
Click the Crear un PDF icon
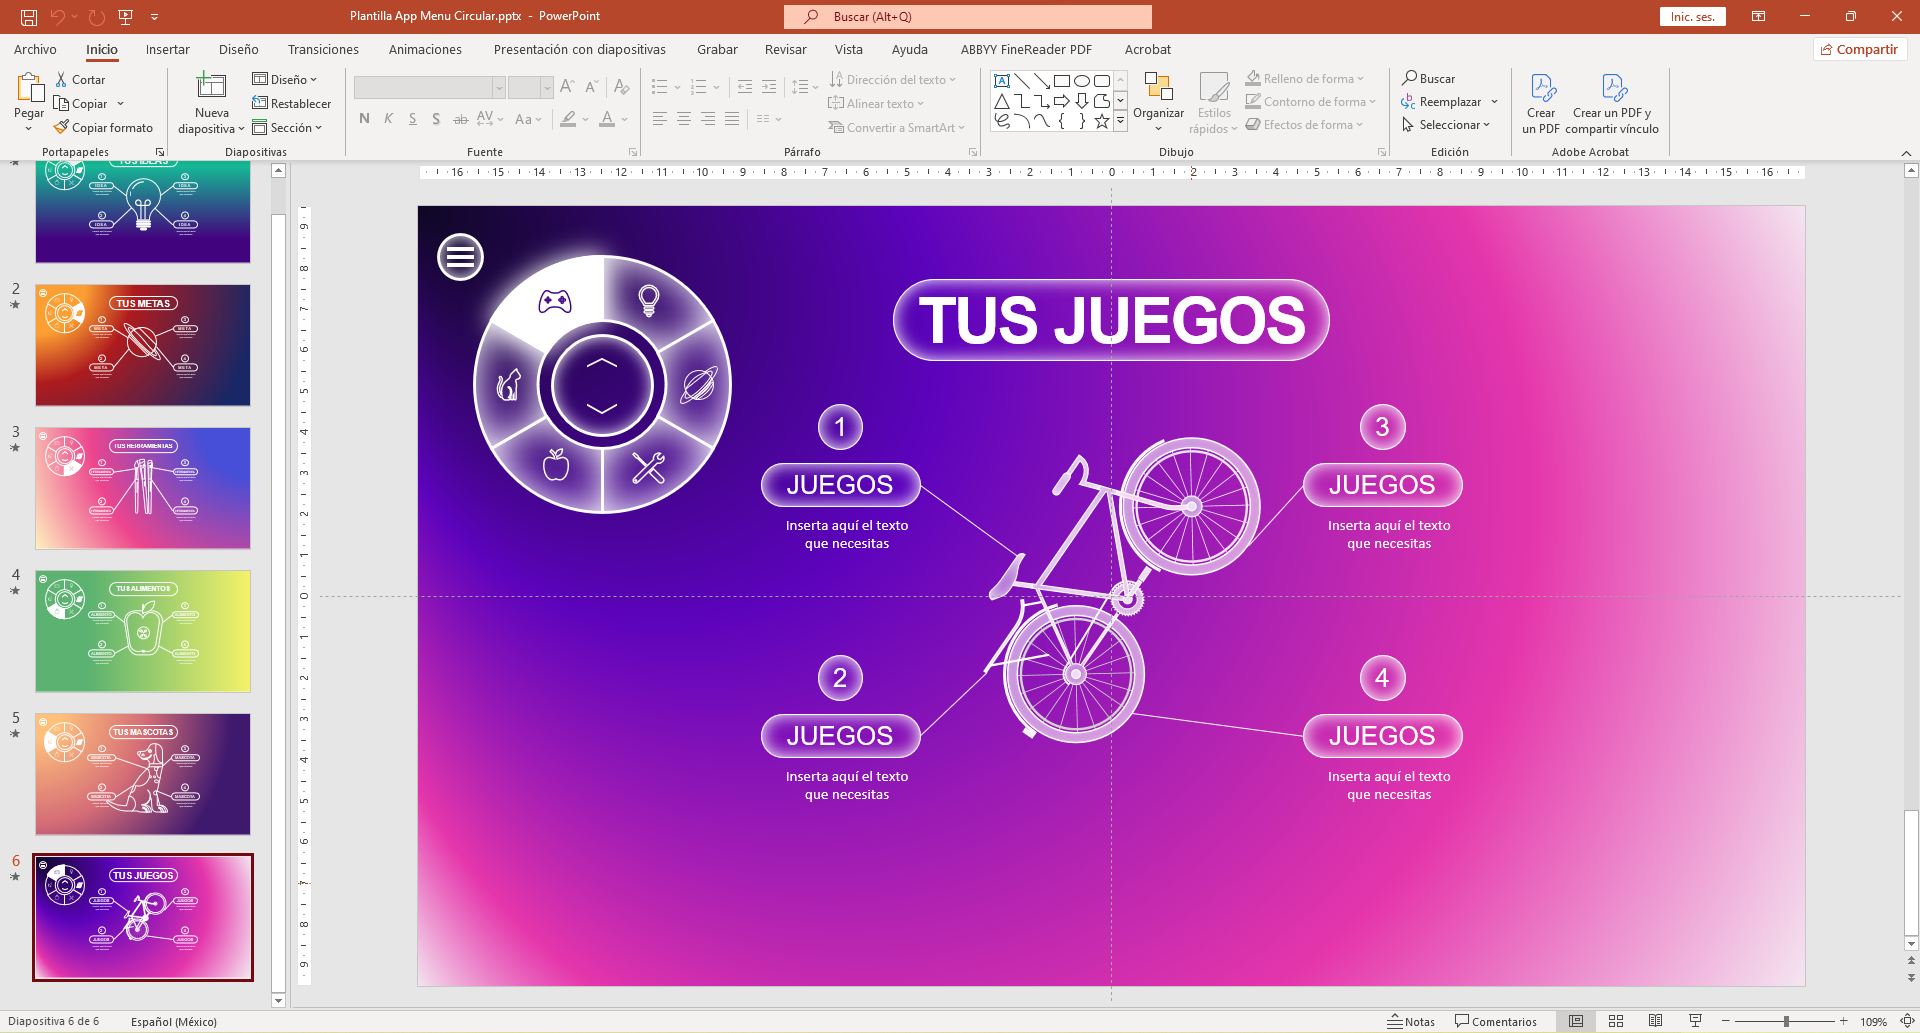click(1541, 90)
